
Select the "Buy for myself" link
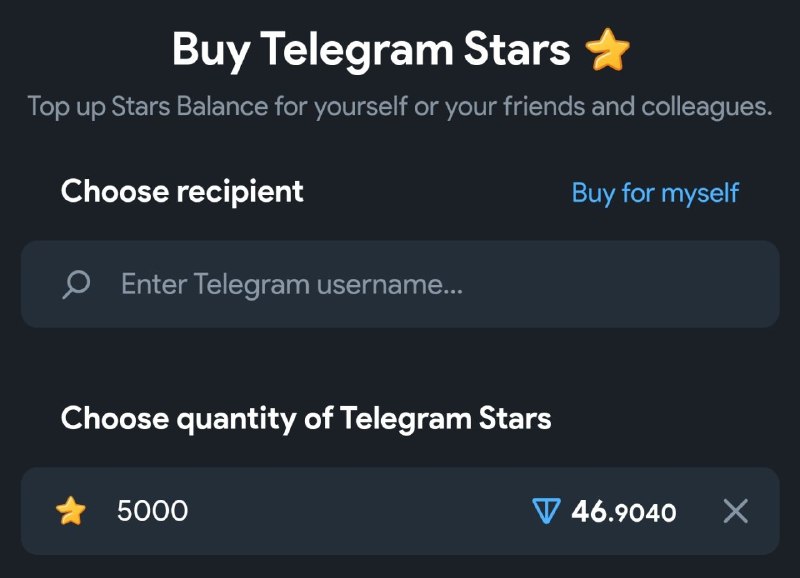pos(655,192)
